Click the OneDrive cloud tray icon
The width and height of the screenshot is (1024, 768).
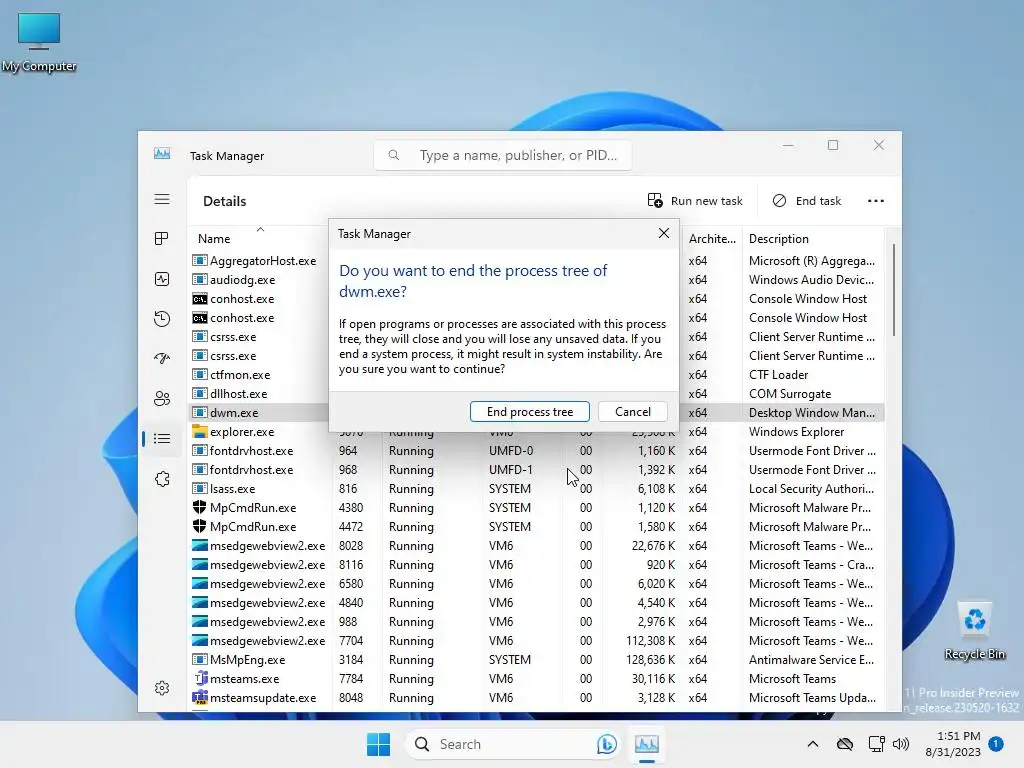[845, 744]
